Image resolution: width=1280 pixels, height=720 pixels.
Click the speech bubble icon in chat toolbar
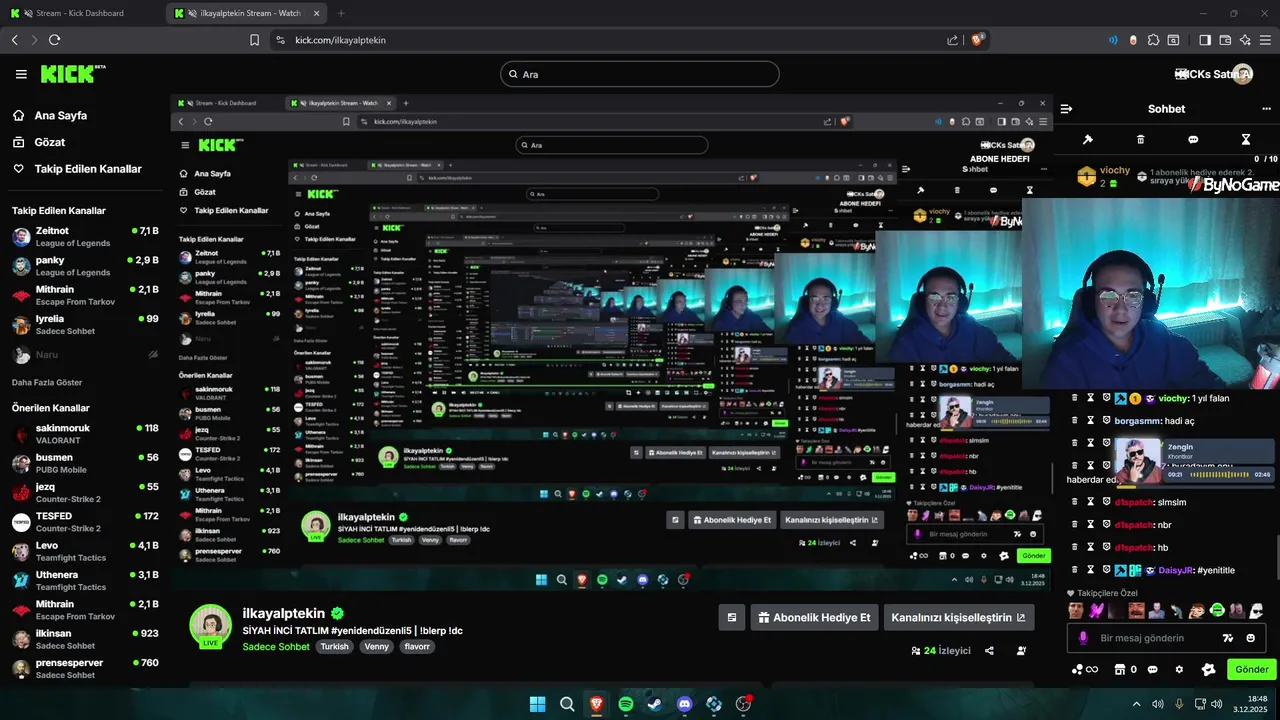point(1193,139)
